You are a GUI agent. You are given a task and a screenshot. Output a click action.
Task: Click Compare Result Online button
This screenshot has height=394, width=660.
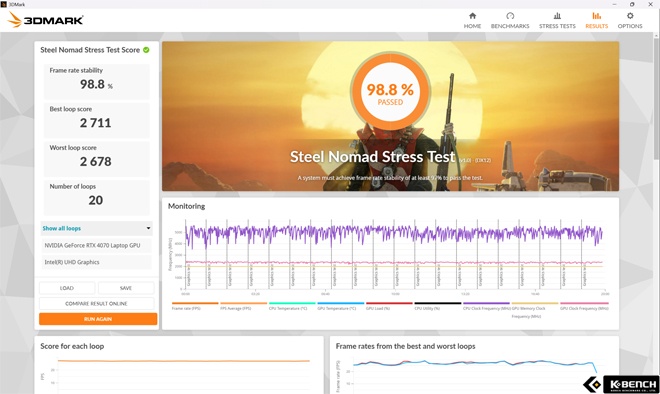click(x=96, y=303)
